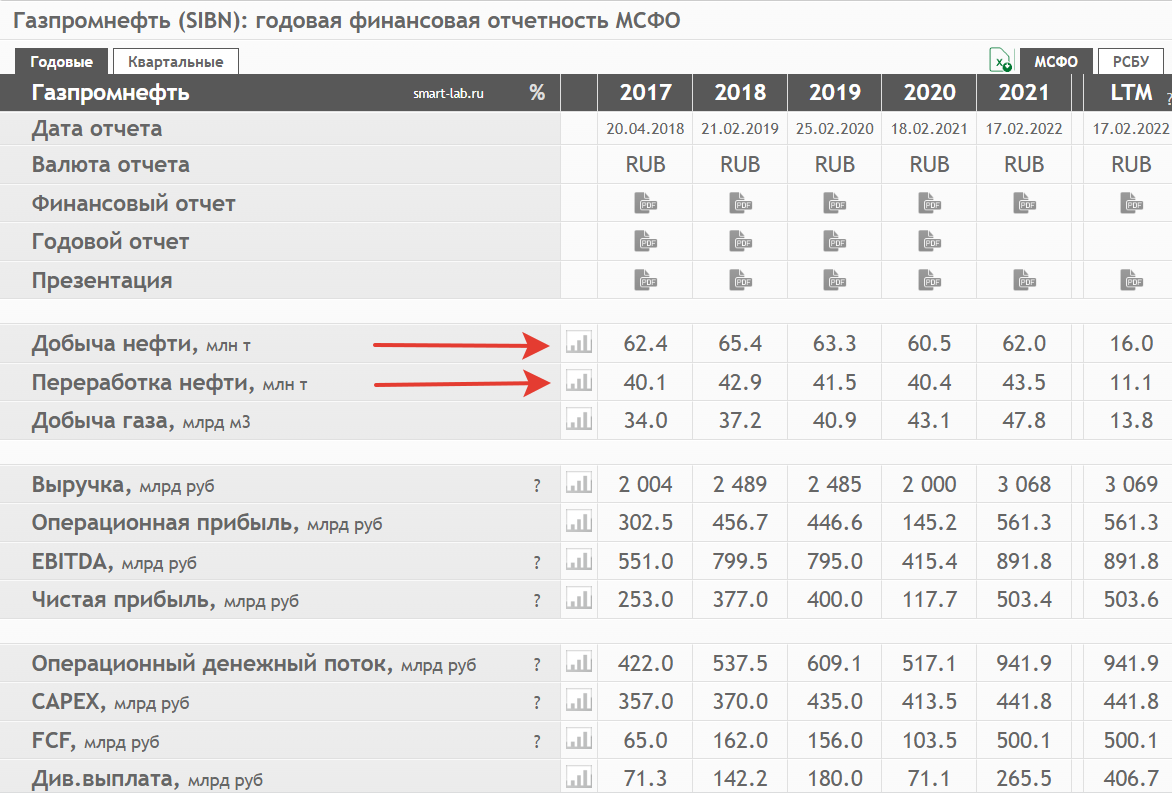Click the Финансовый отчет row label
The height and width of the screenshot is (793, 1172).
tap(134, 203)
